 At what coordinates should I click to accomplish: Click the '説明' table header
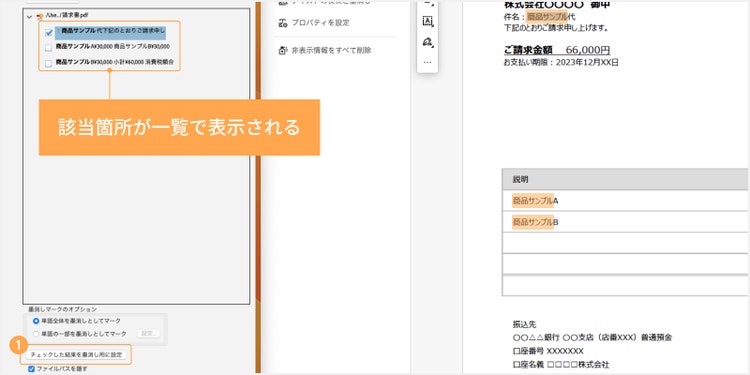click(x=520, y=179)
